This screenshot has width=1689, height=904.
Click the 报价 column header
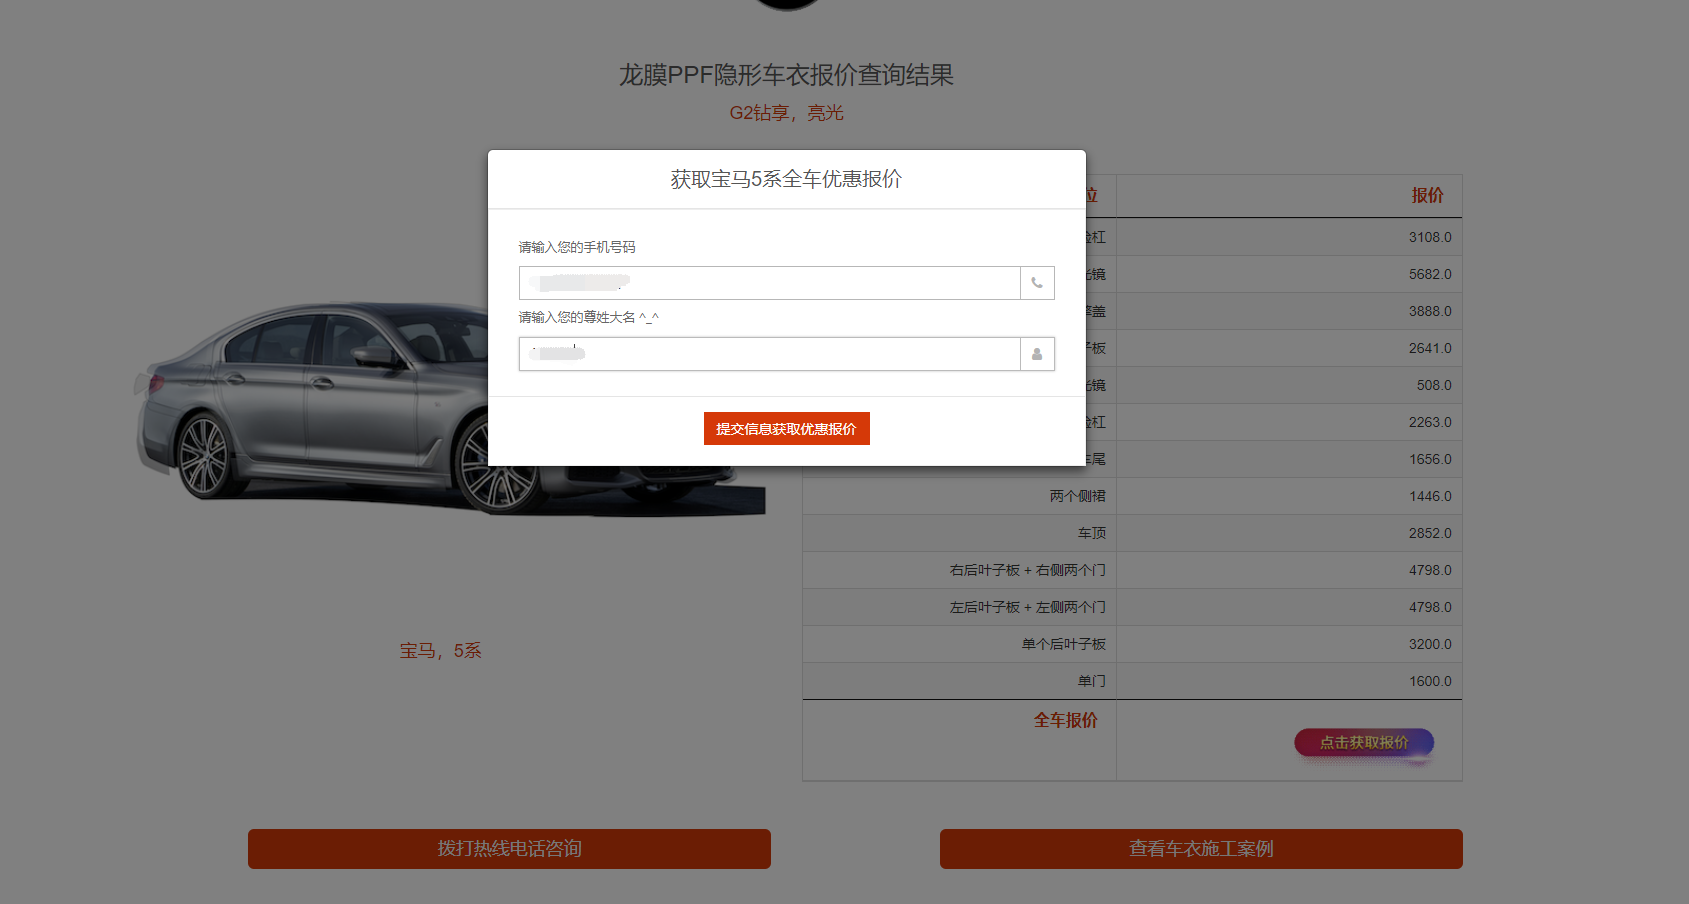pyautogui.click(x=1427, y=196)
